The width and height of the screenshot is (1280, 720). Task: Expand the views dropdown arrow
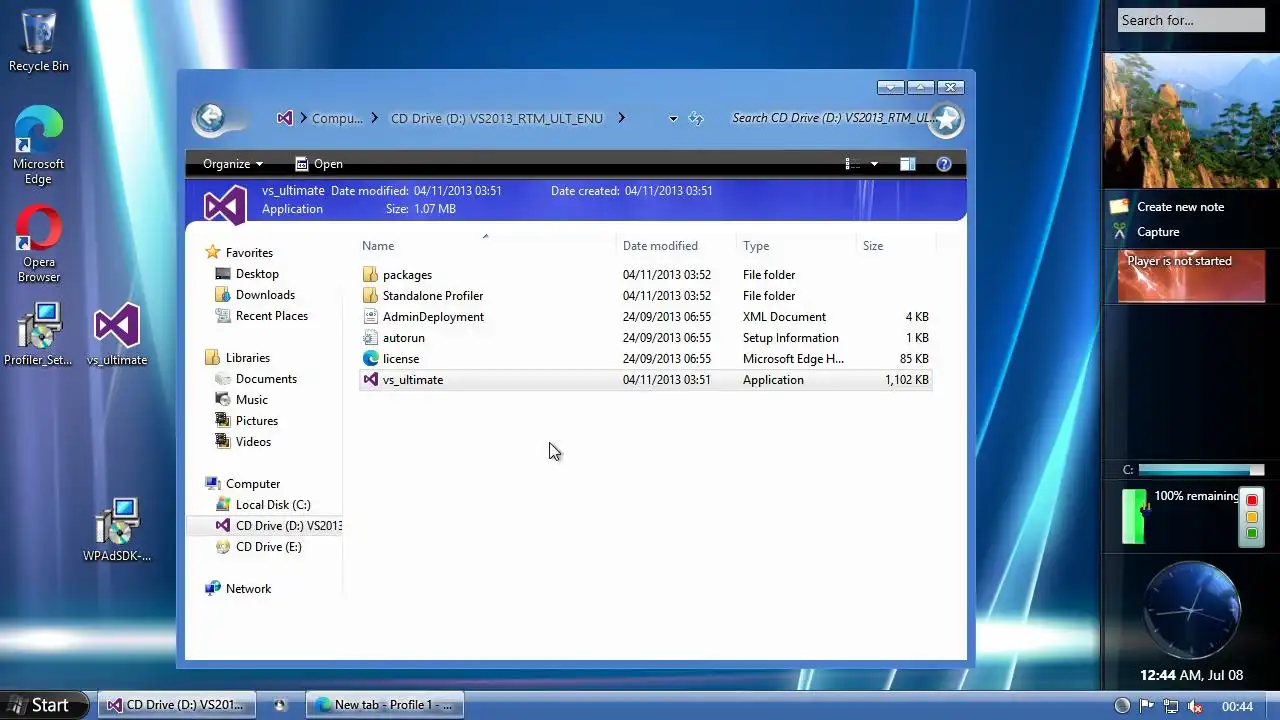tap(874, 164)
